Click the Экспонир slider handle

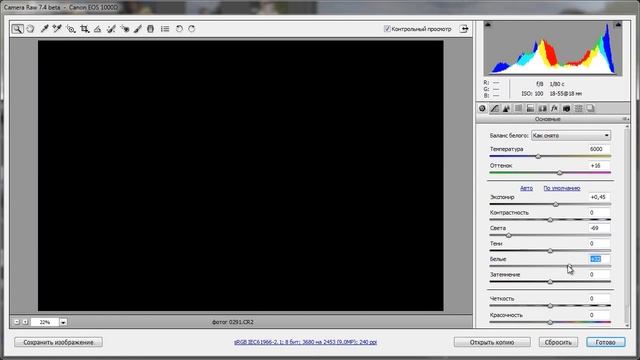[x=556, y=204]
